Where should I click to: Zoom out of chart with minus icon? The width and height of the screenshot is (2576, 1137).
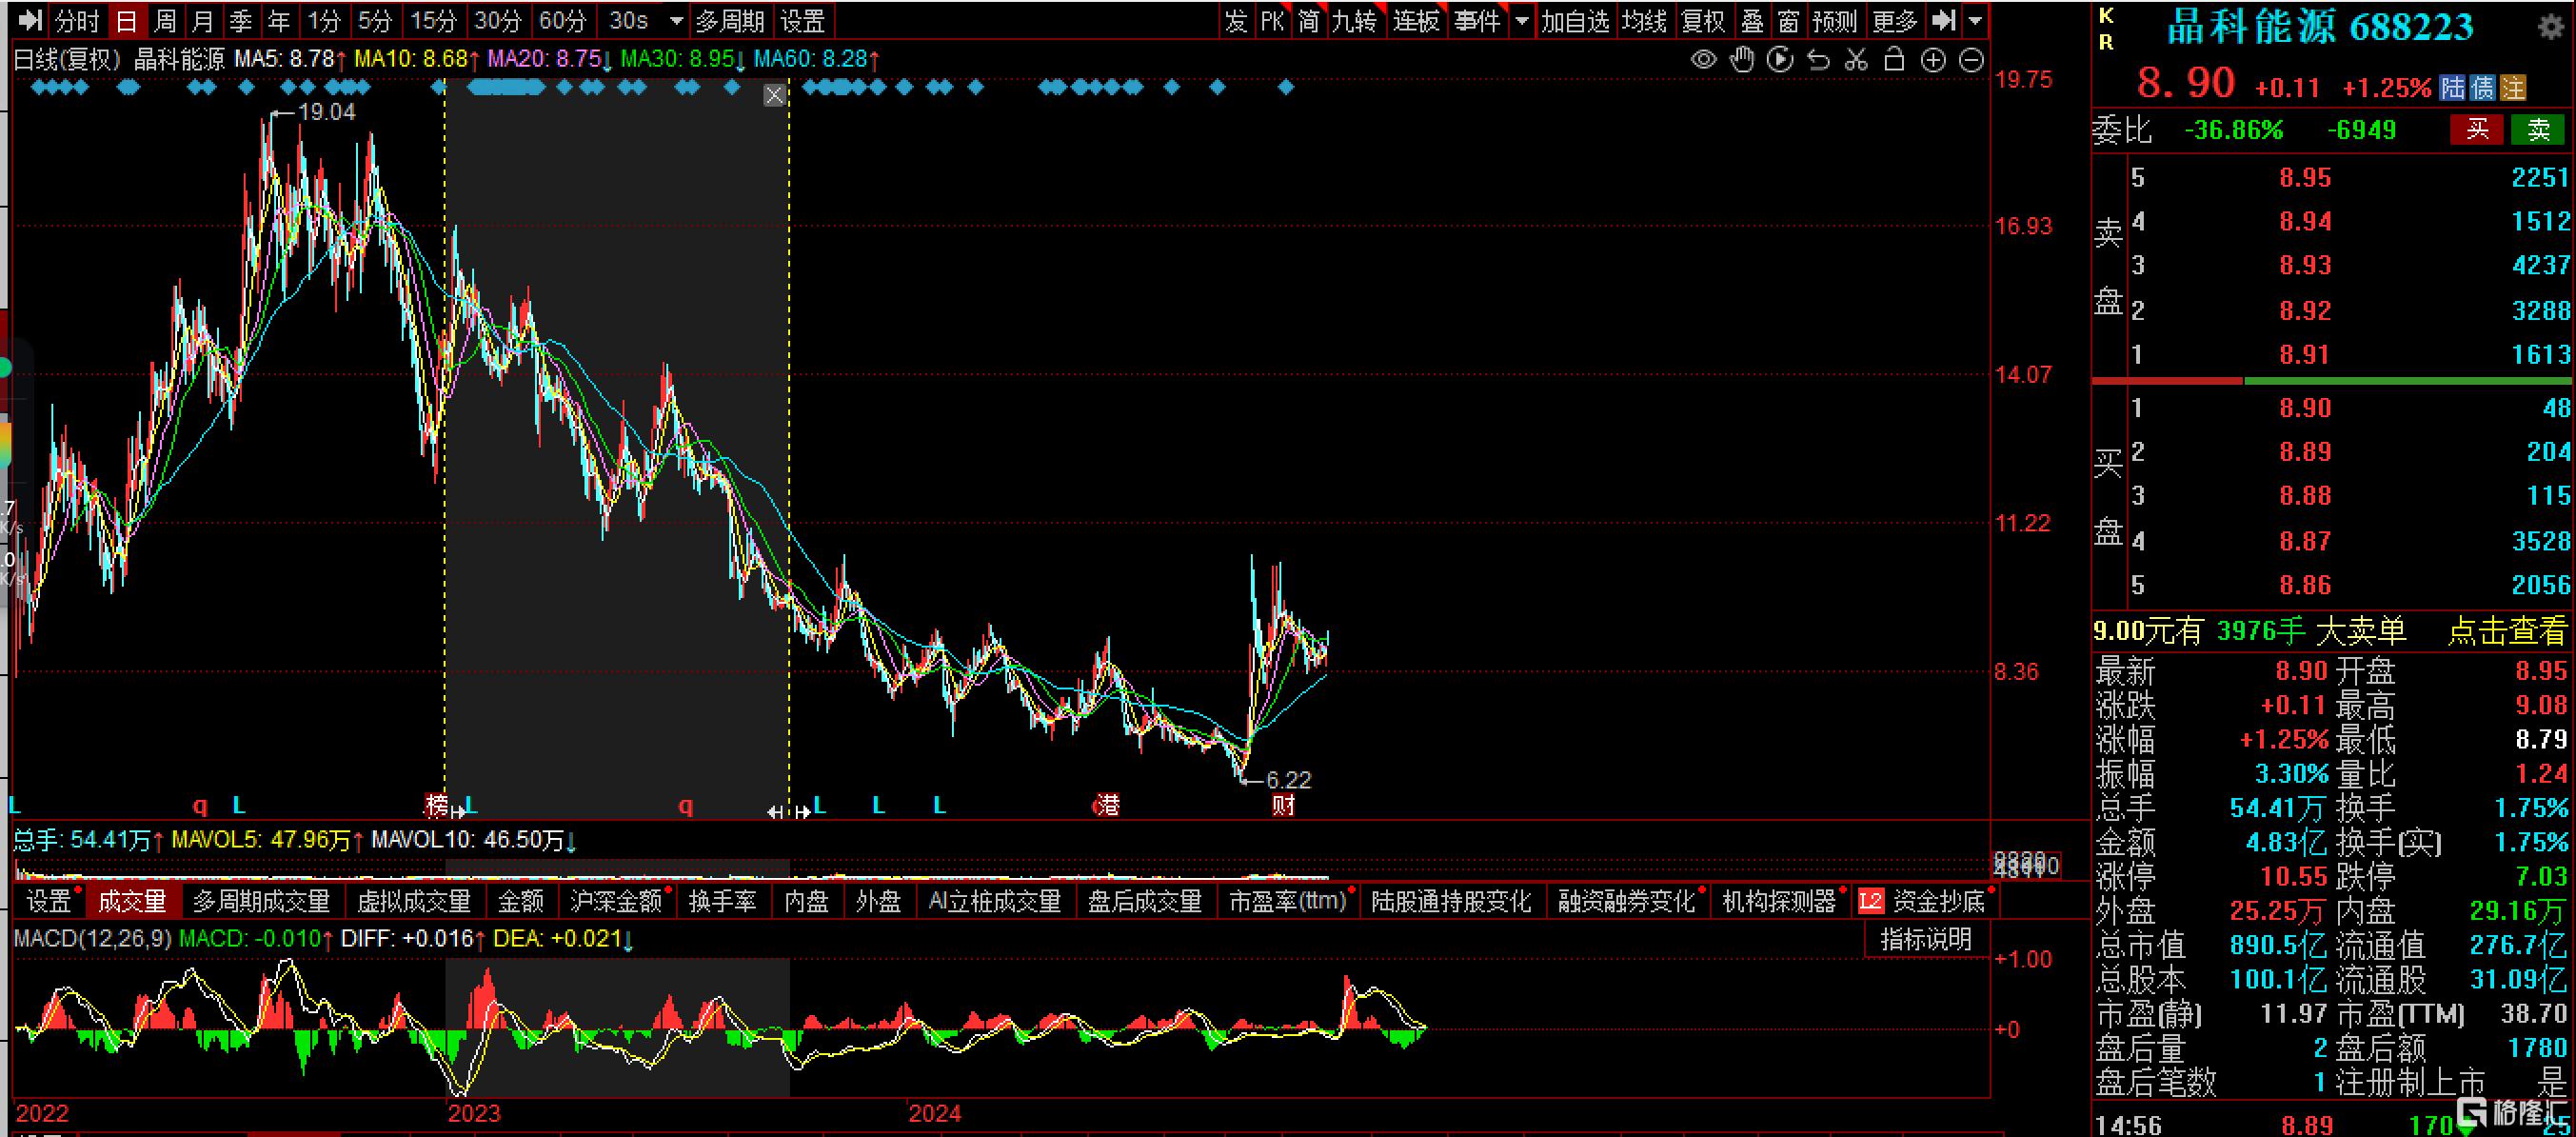pyautogui.click(x=1971, y=60)
